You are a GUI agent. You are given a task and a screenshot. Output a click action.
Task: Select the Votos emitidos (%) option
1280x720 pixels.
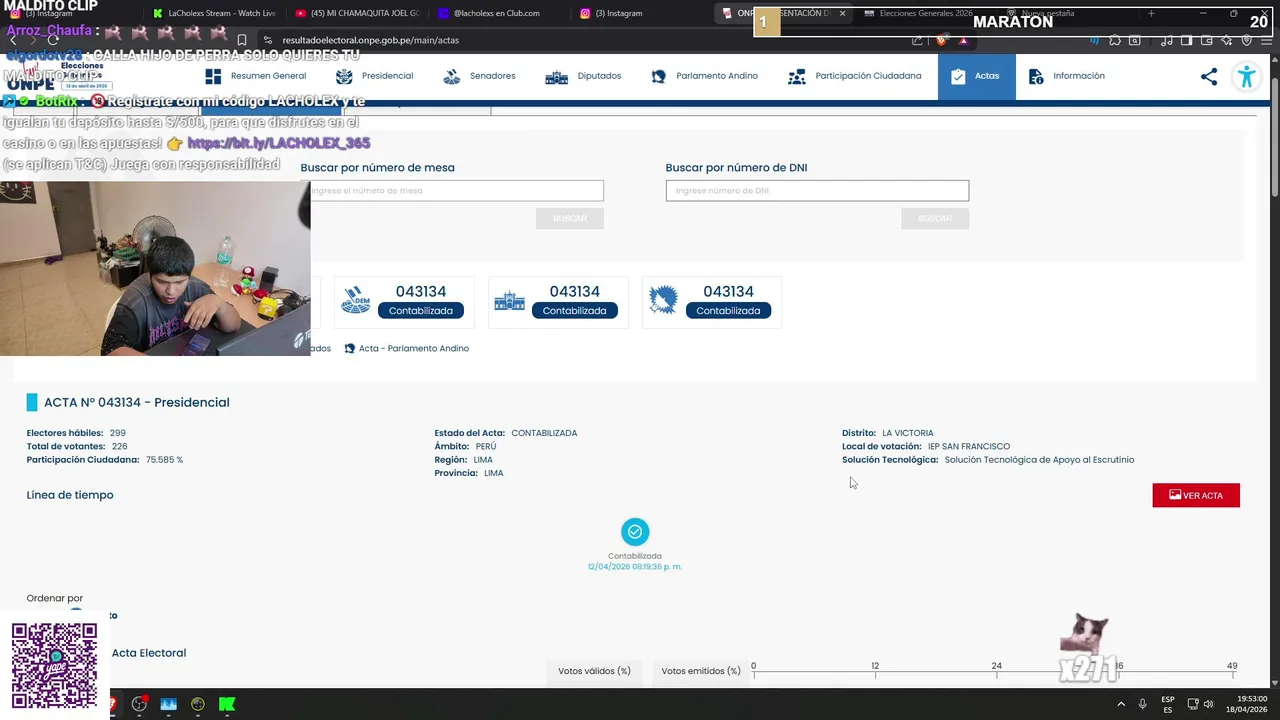pos(701,671)
